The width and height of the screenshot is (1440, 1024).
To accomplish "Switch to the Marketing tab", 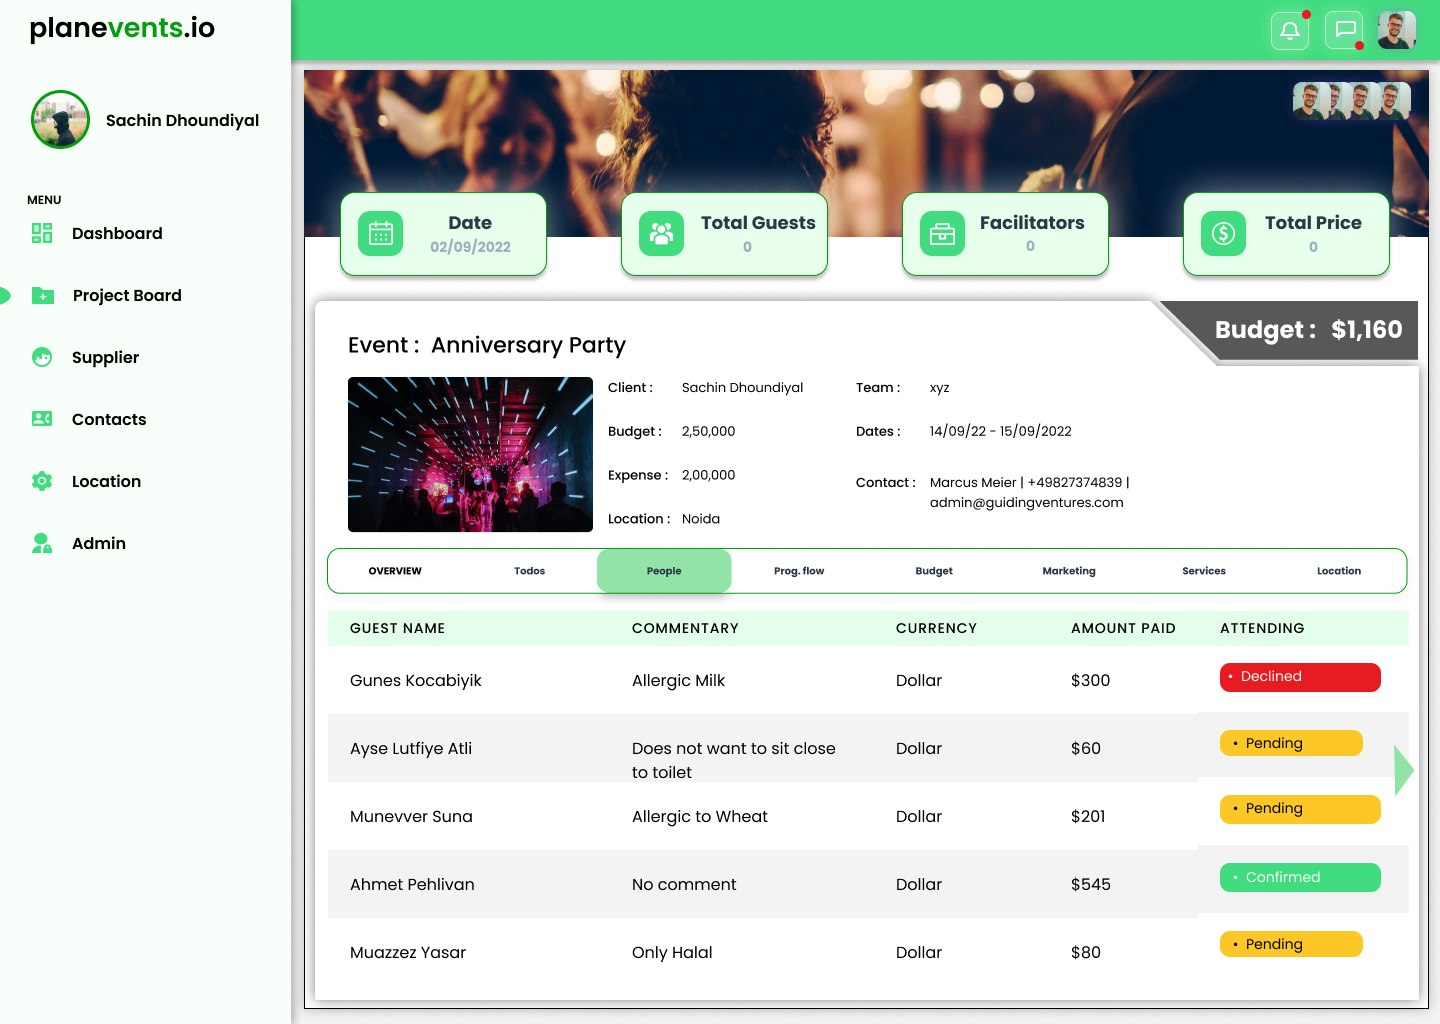I will (1069, 571).
